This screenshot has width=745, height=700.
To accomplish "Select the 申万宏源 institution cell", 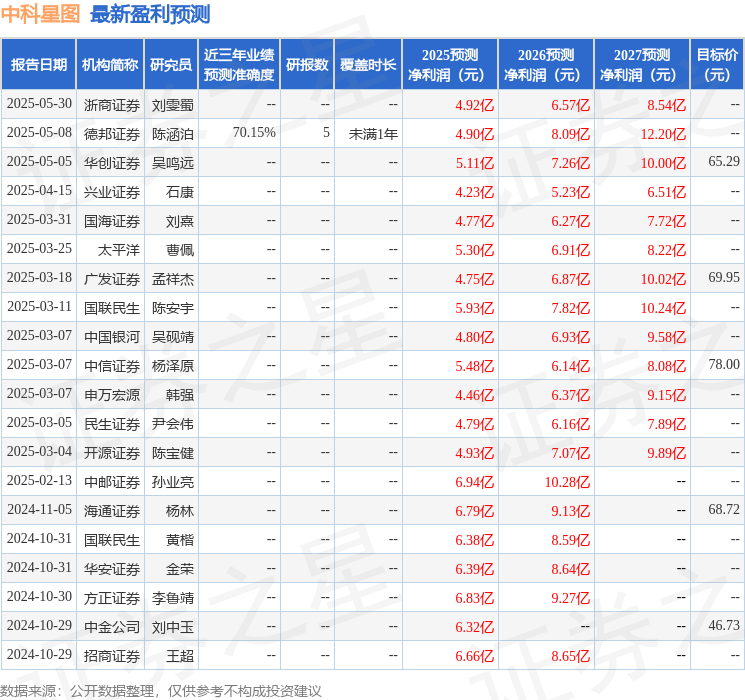I will click(x=112, y=395).
